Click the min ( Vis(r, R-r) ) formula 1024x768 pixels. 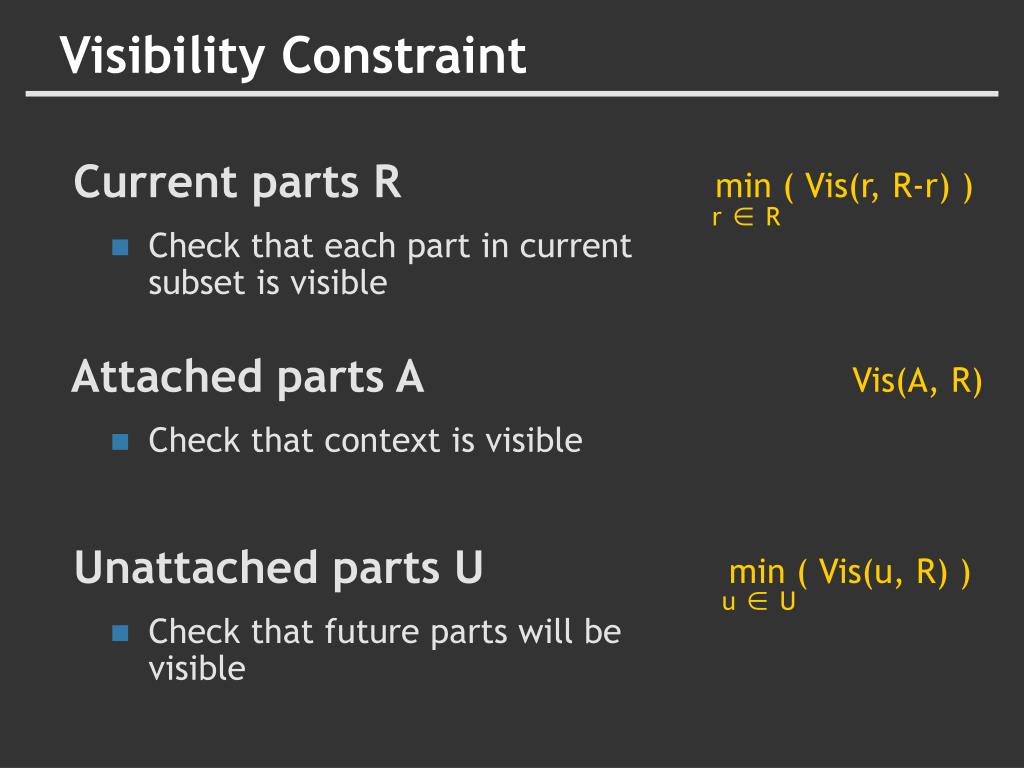(x=844, y=187)
